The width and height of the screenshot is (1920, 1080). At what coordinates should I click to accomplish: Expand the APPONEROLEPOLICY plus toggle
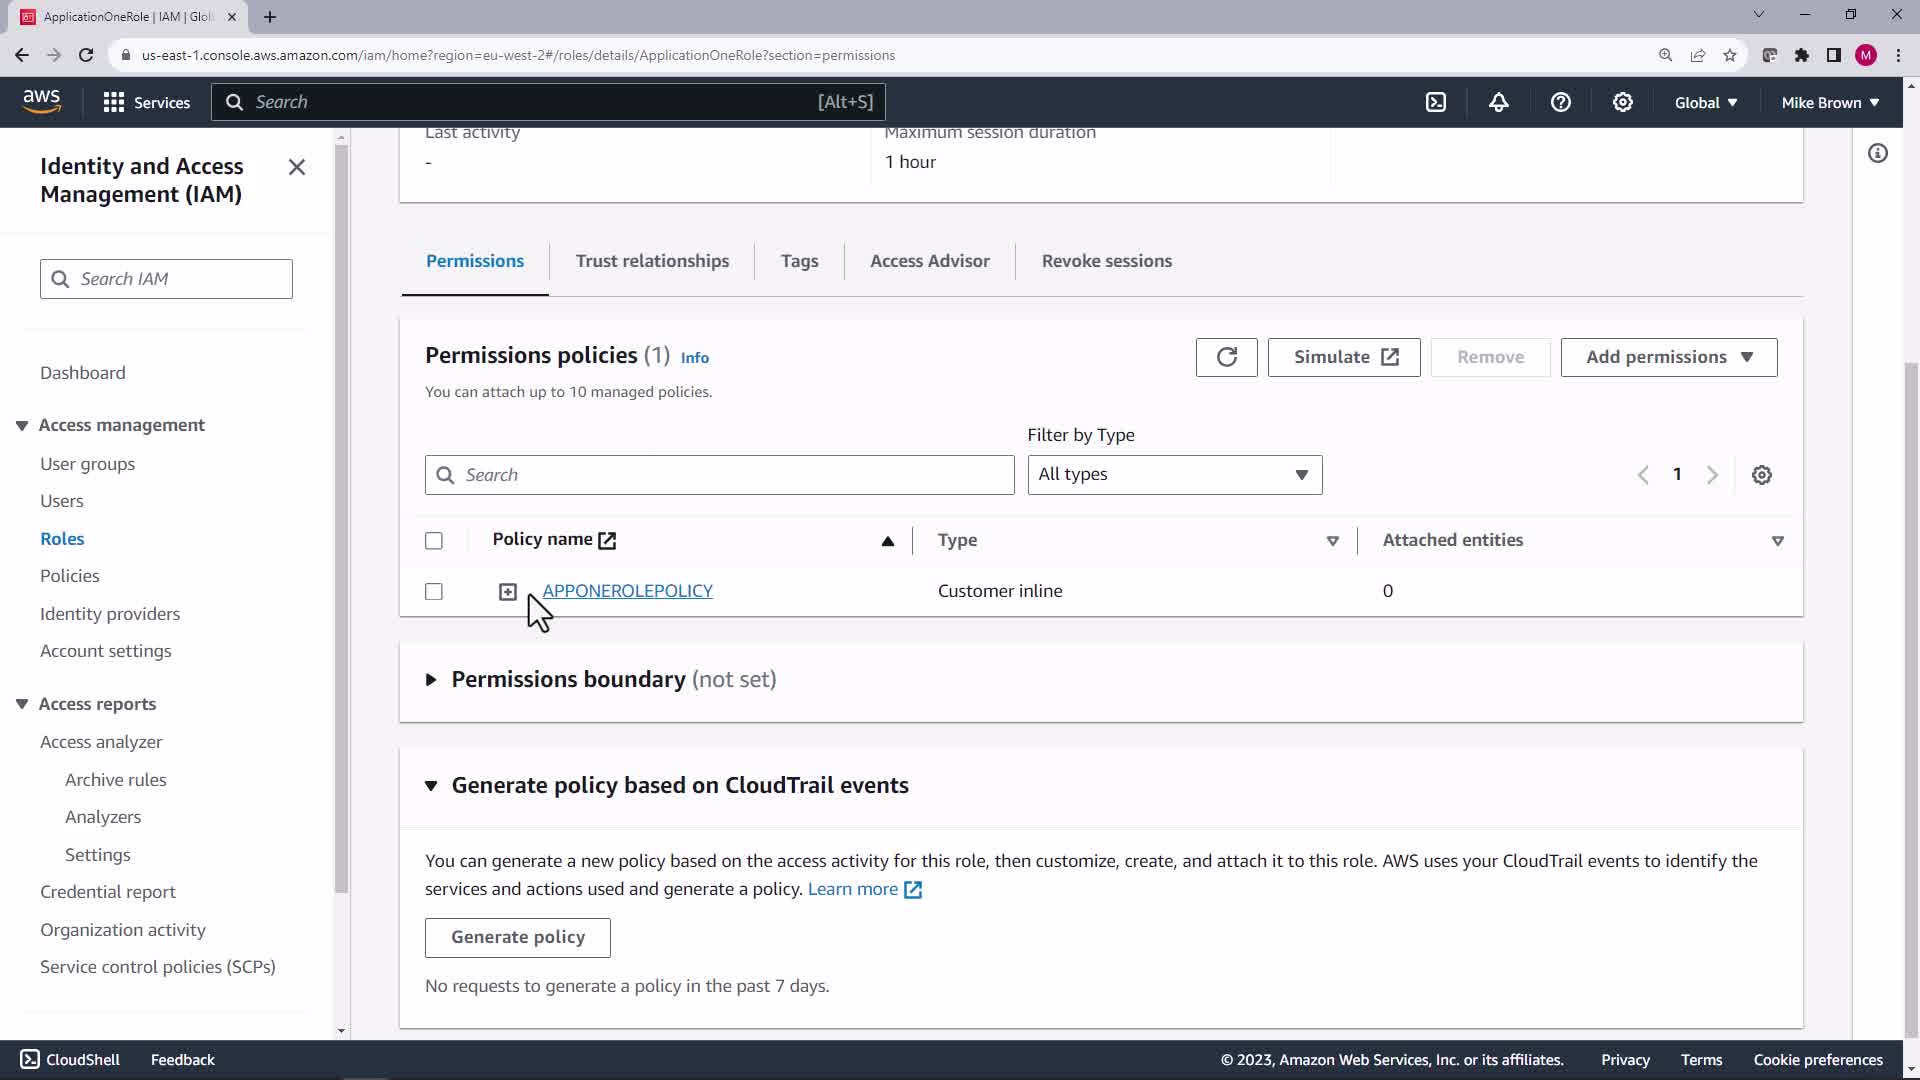tap(508, 592)
